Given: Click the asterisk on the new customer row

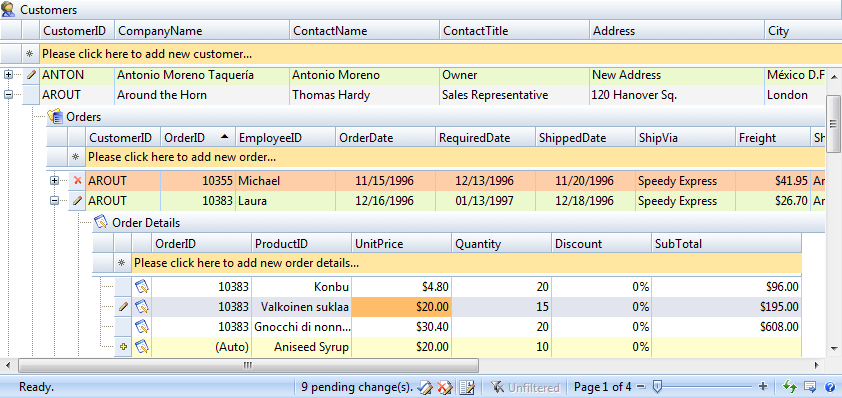Looking at the screenshot, I should point(31,54).
